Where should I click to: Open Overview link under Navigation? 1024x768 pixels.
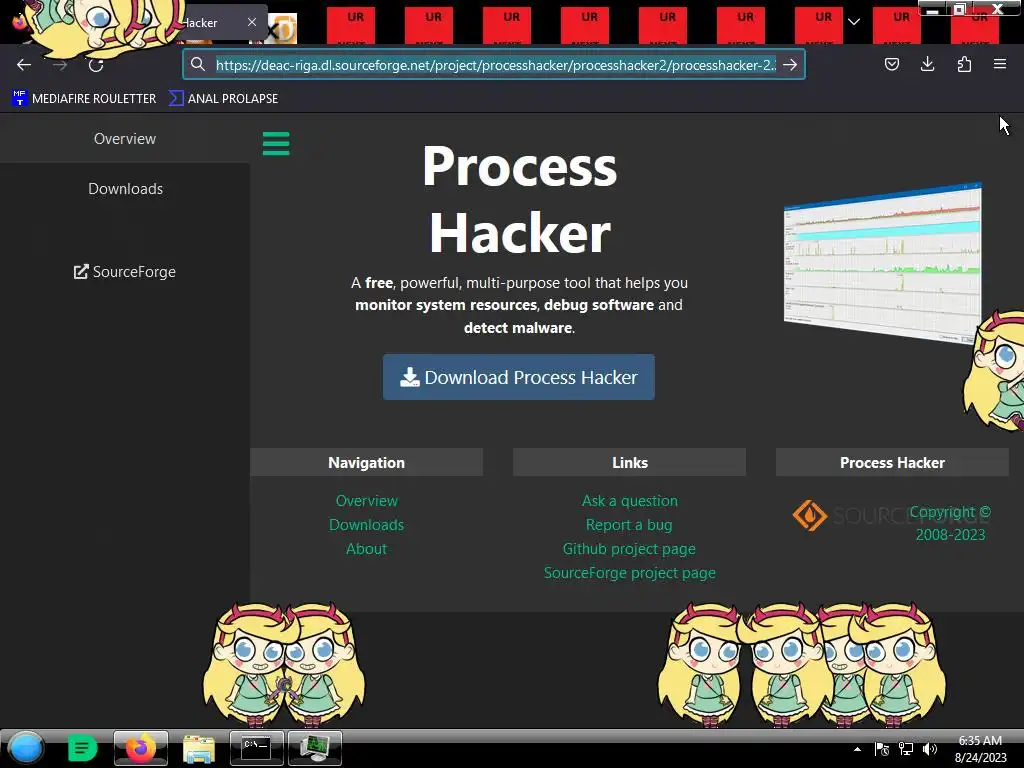coord(366,501)
